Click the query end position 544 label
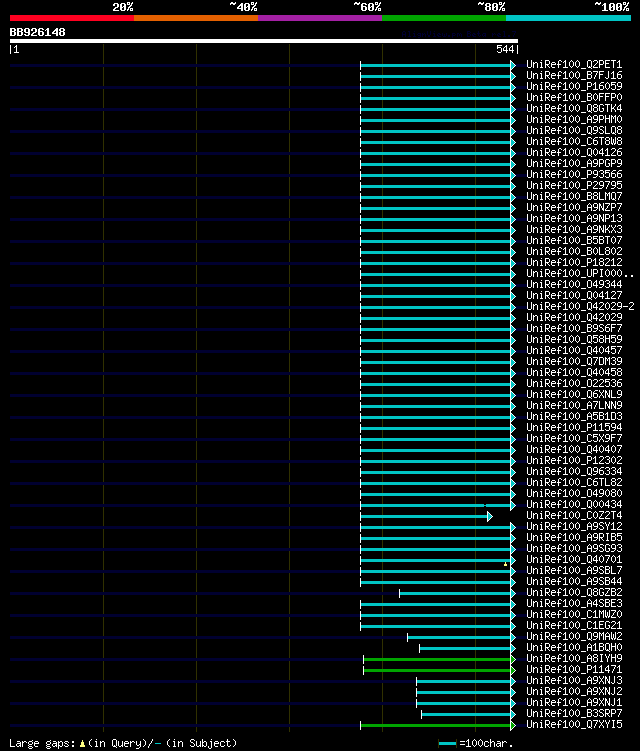Image resolution: width=640 pixels, height=751 pixels. pyautogui.click(x=505, y=49)
